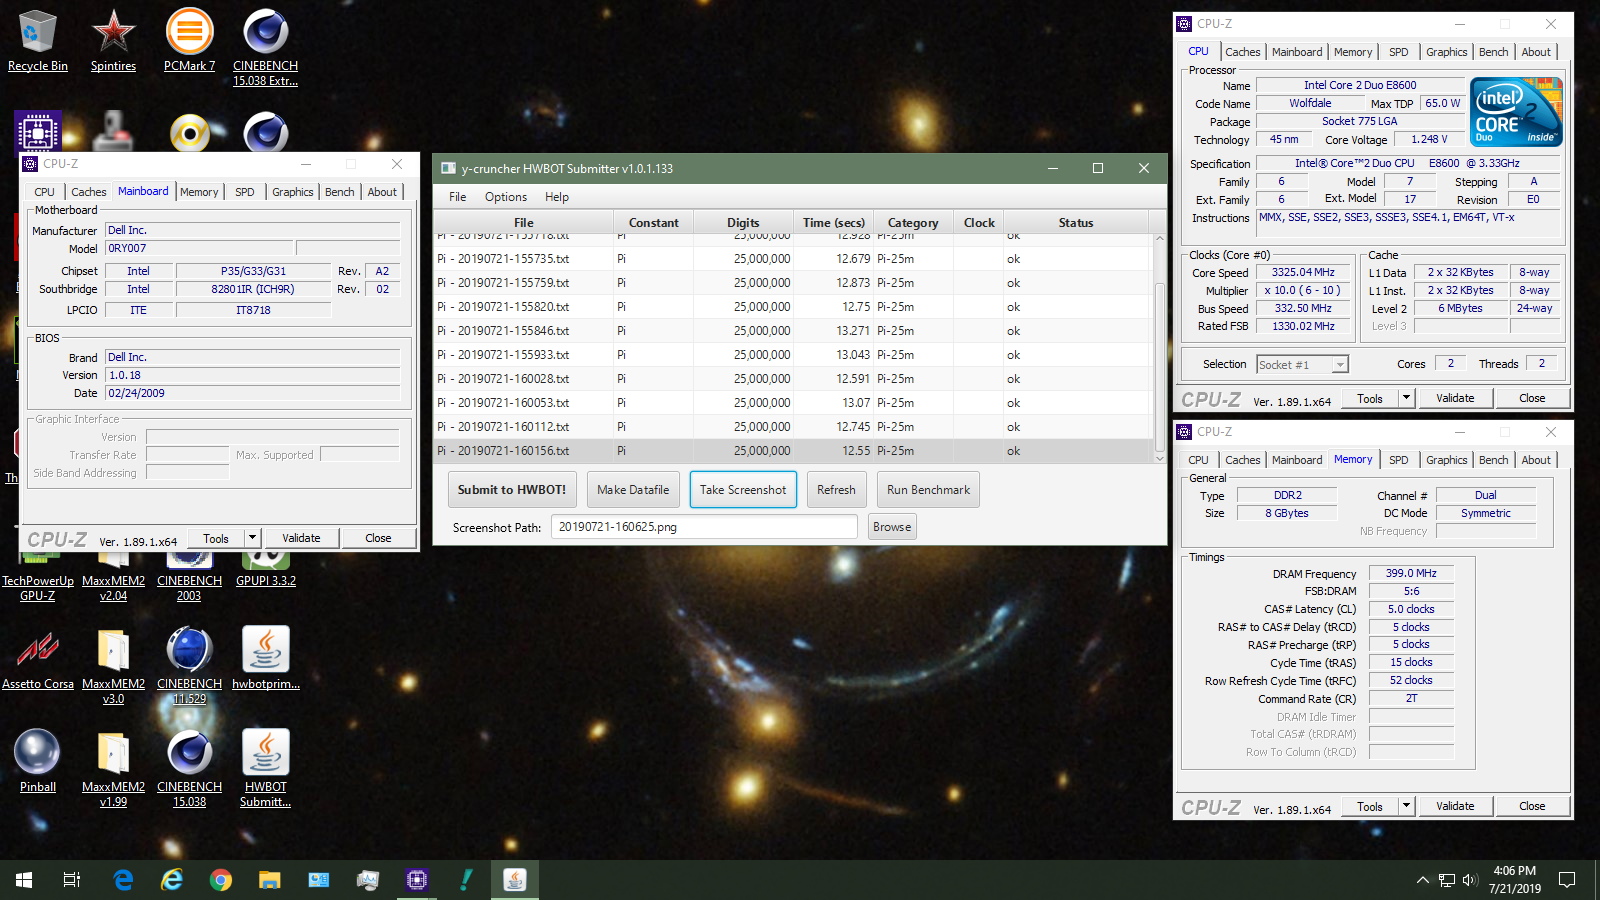Click the Make Datafile button
Screen dimensions: 1600x900
[633, 490]
